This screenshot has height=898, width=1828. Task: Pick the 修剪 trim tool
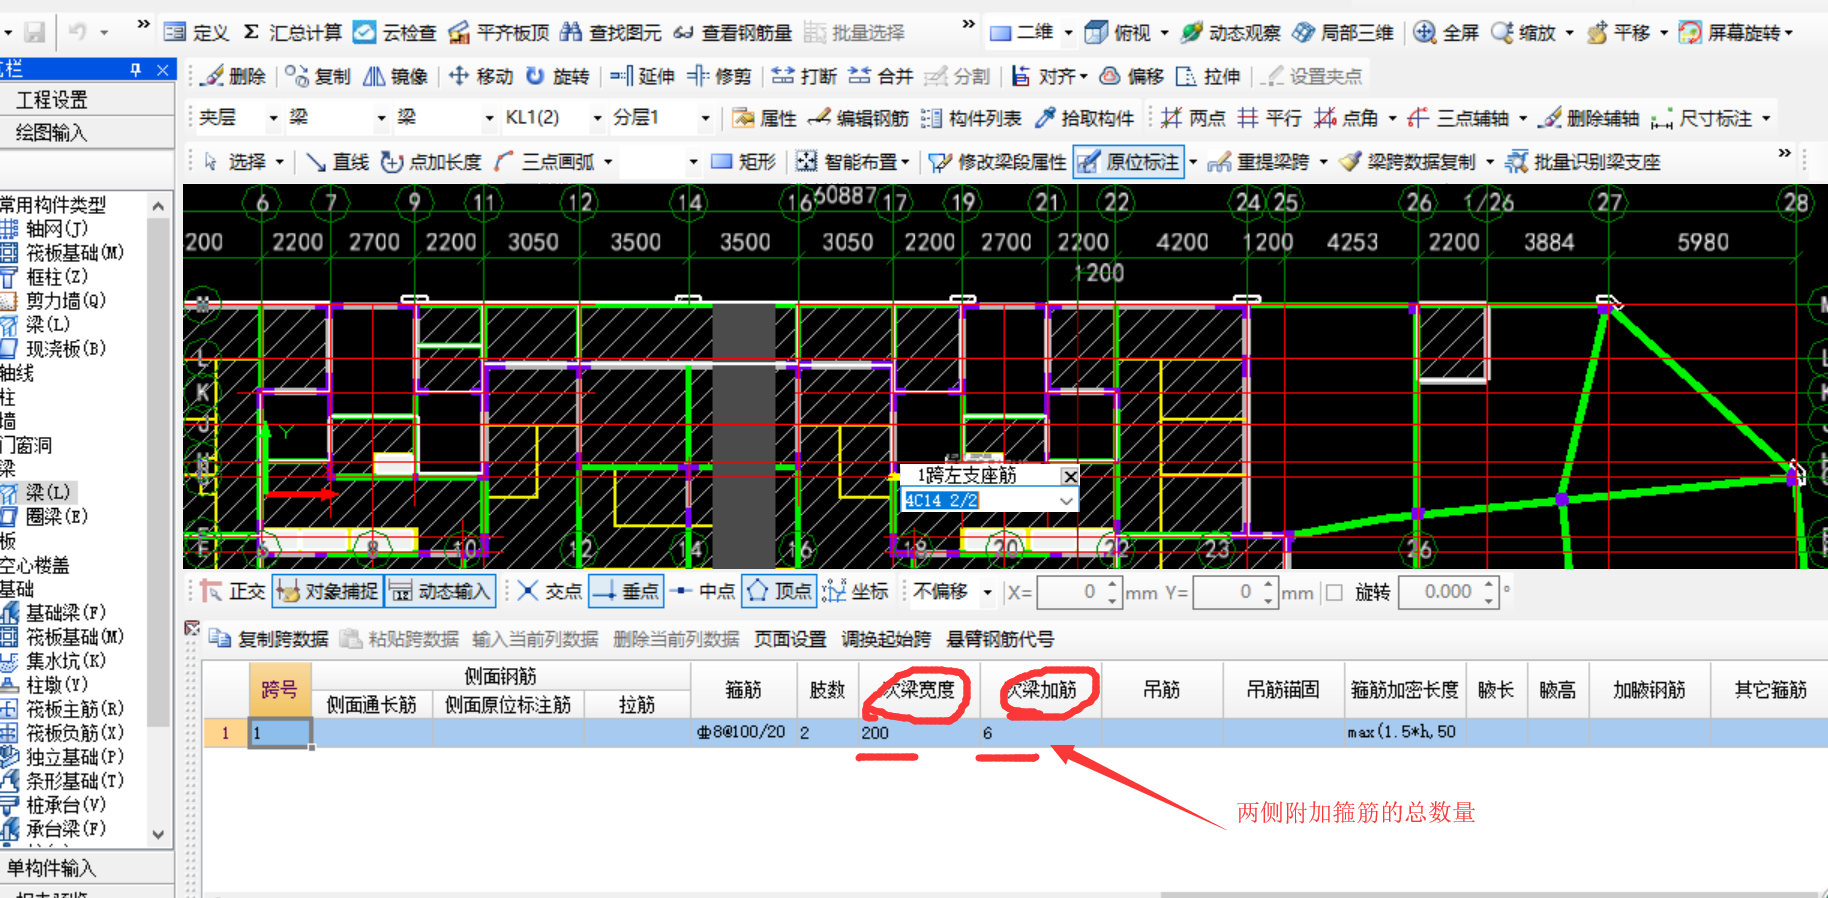coord(720,76)
